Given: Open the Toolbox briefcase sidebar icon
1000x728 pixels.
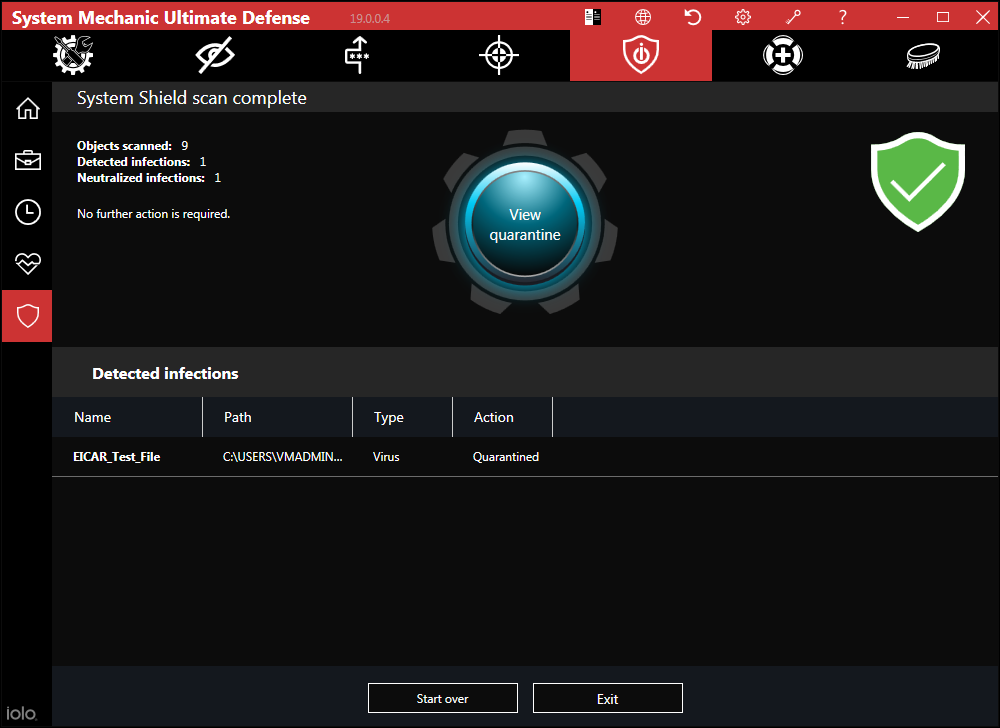Looking at the screenshot, I should [27, 160].
